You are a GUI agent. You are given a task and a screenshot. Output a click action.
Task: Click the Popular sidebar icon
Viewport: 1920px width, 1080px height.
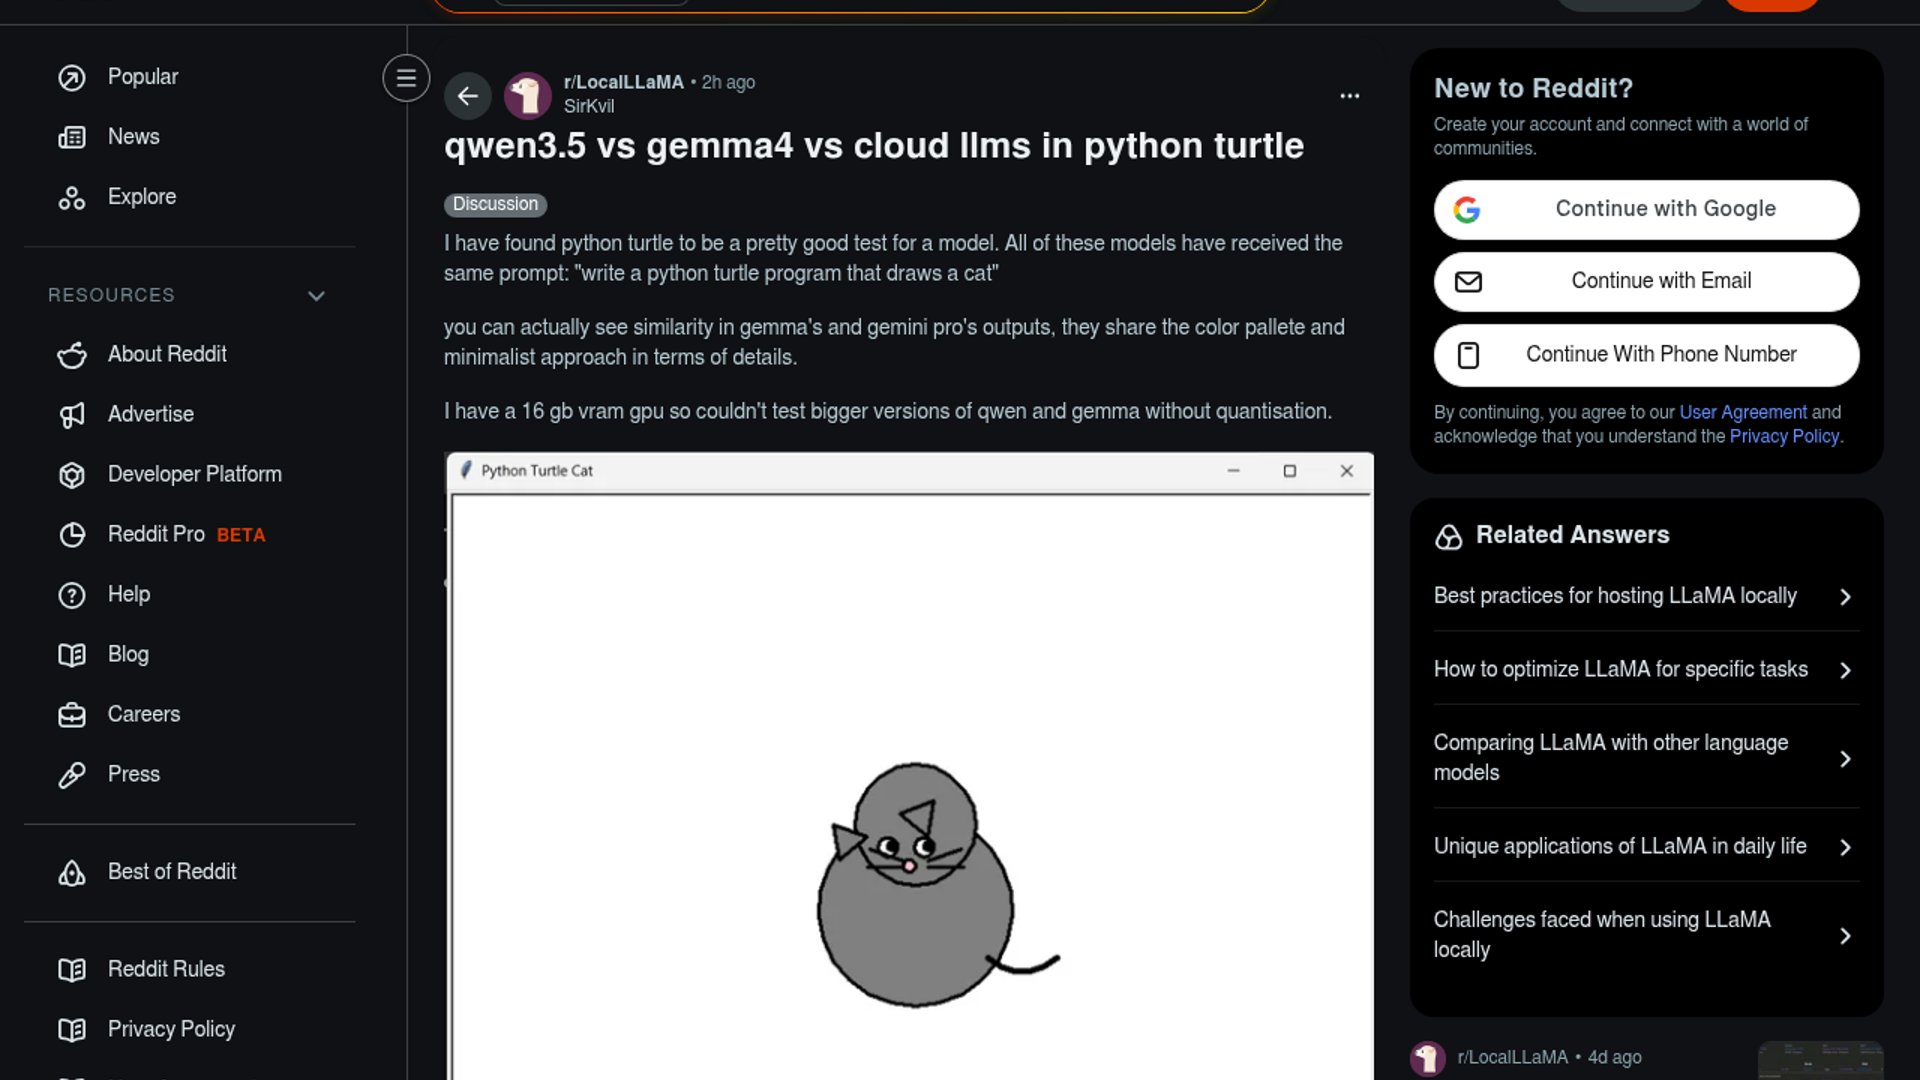tap(72, 78)
